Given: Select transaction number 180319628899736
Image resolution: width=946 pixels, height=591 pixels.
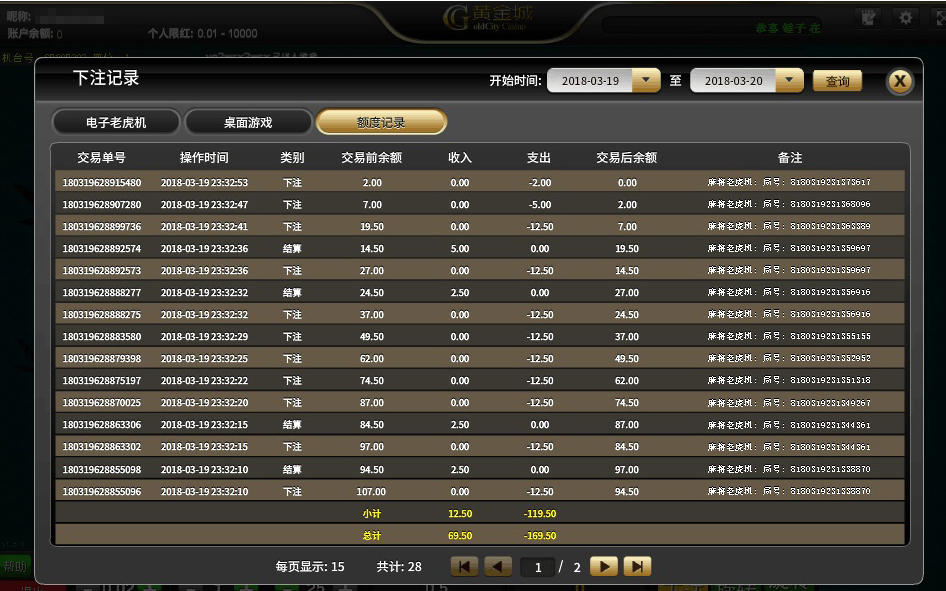Looking at the screenshot, I should (101, 227).
